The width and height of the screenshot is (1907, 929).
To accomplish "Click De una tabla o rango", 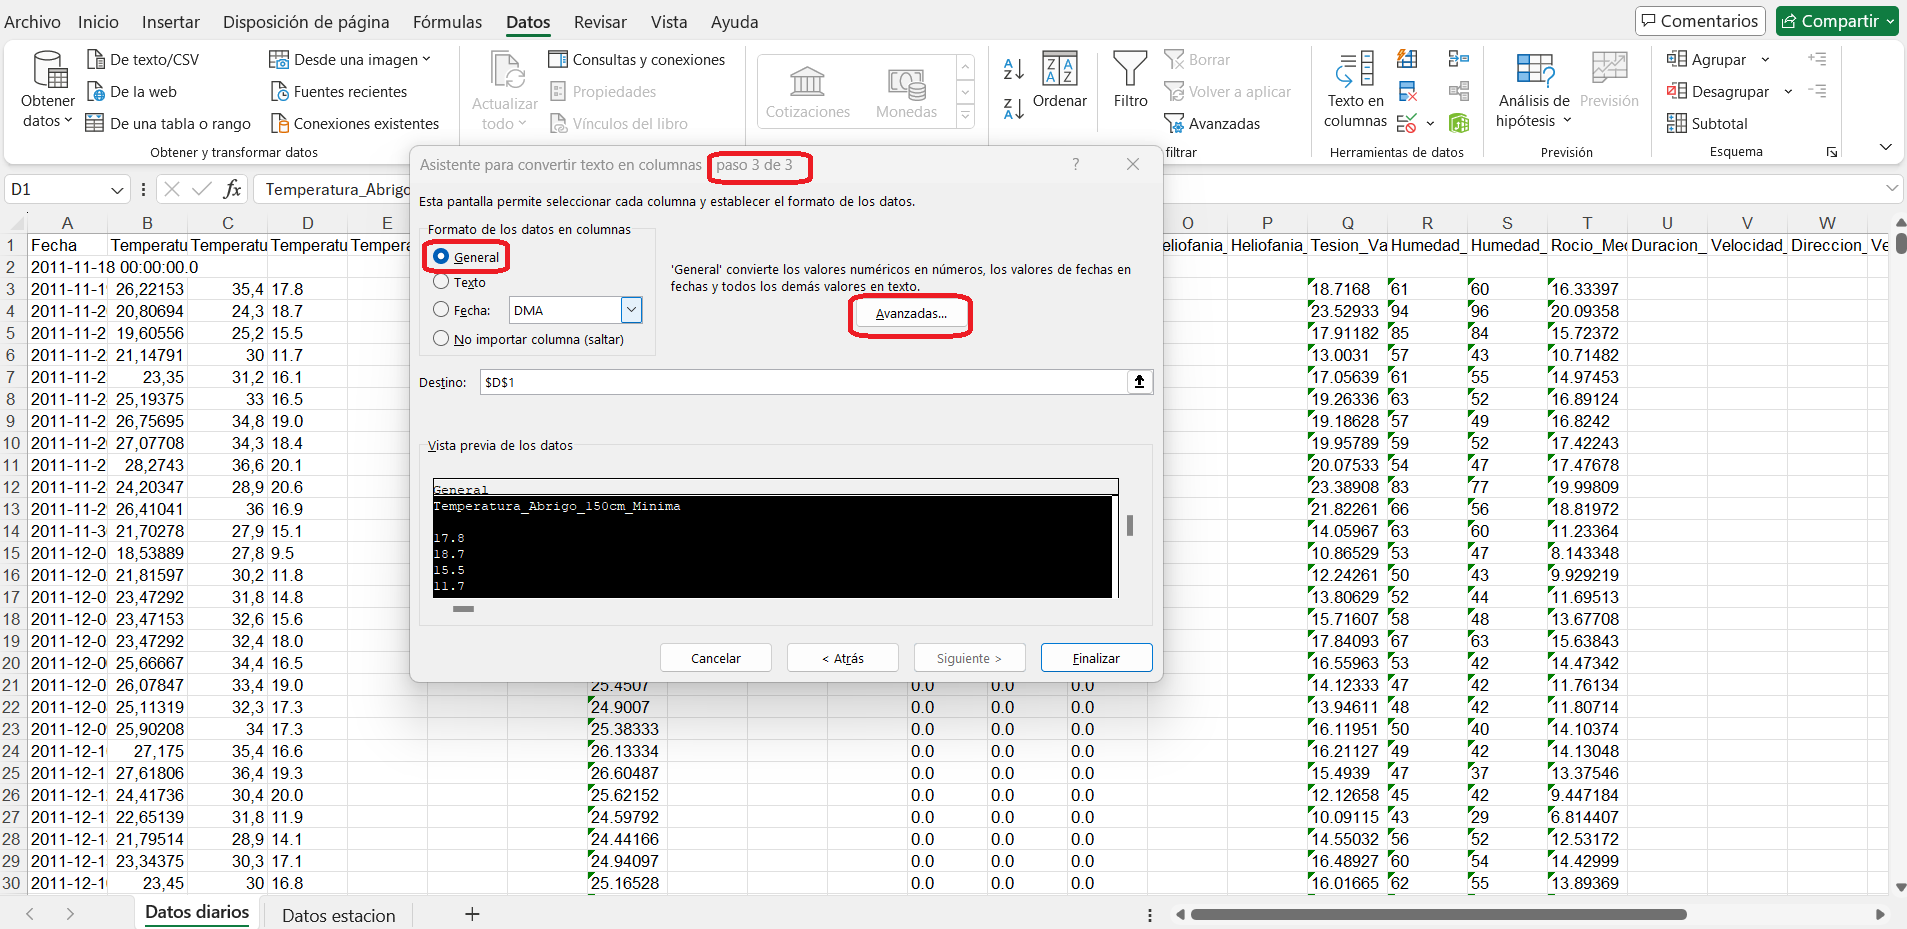I will [168, 124].
